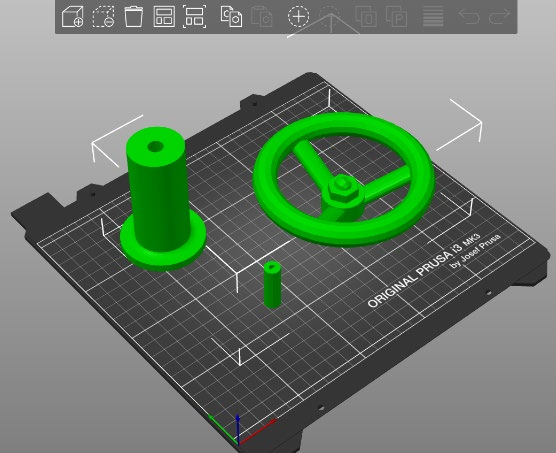Click the Arrange selection icon with brackets

click(194, 16)
